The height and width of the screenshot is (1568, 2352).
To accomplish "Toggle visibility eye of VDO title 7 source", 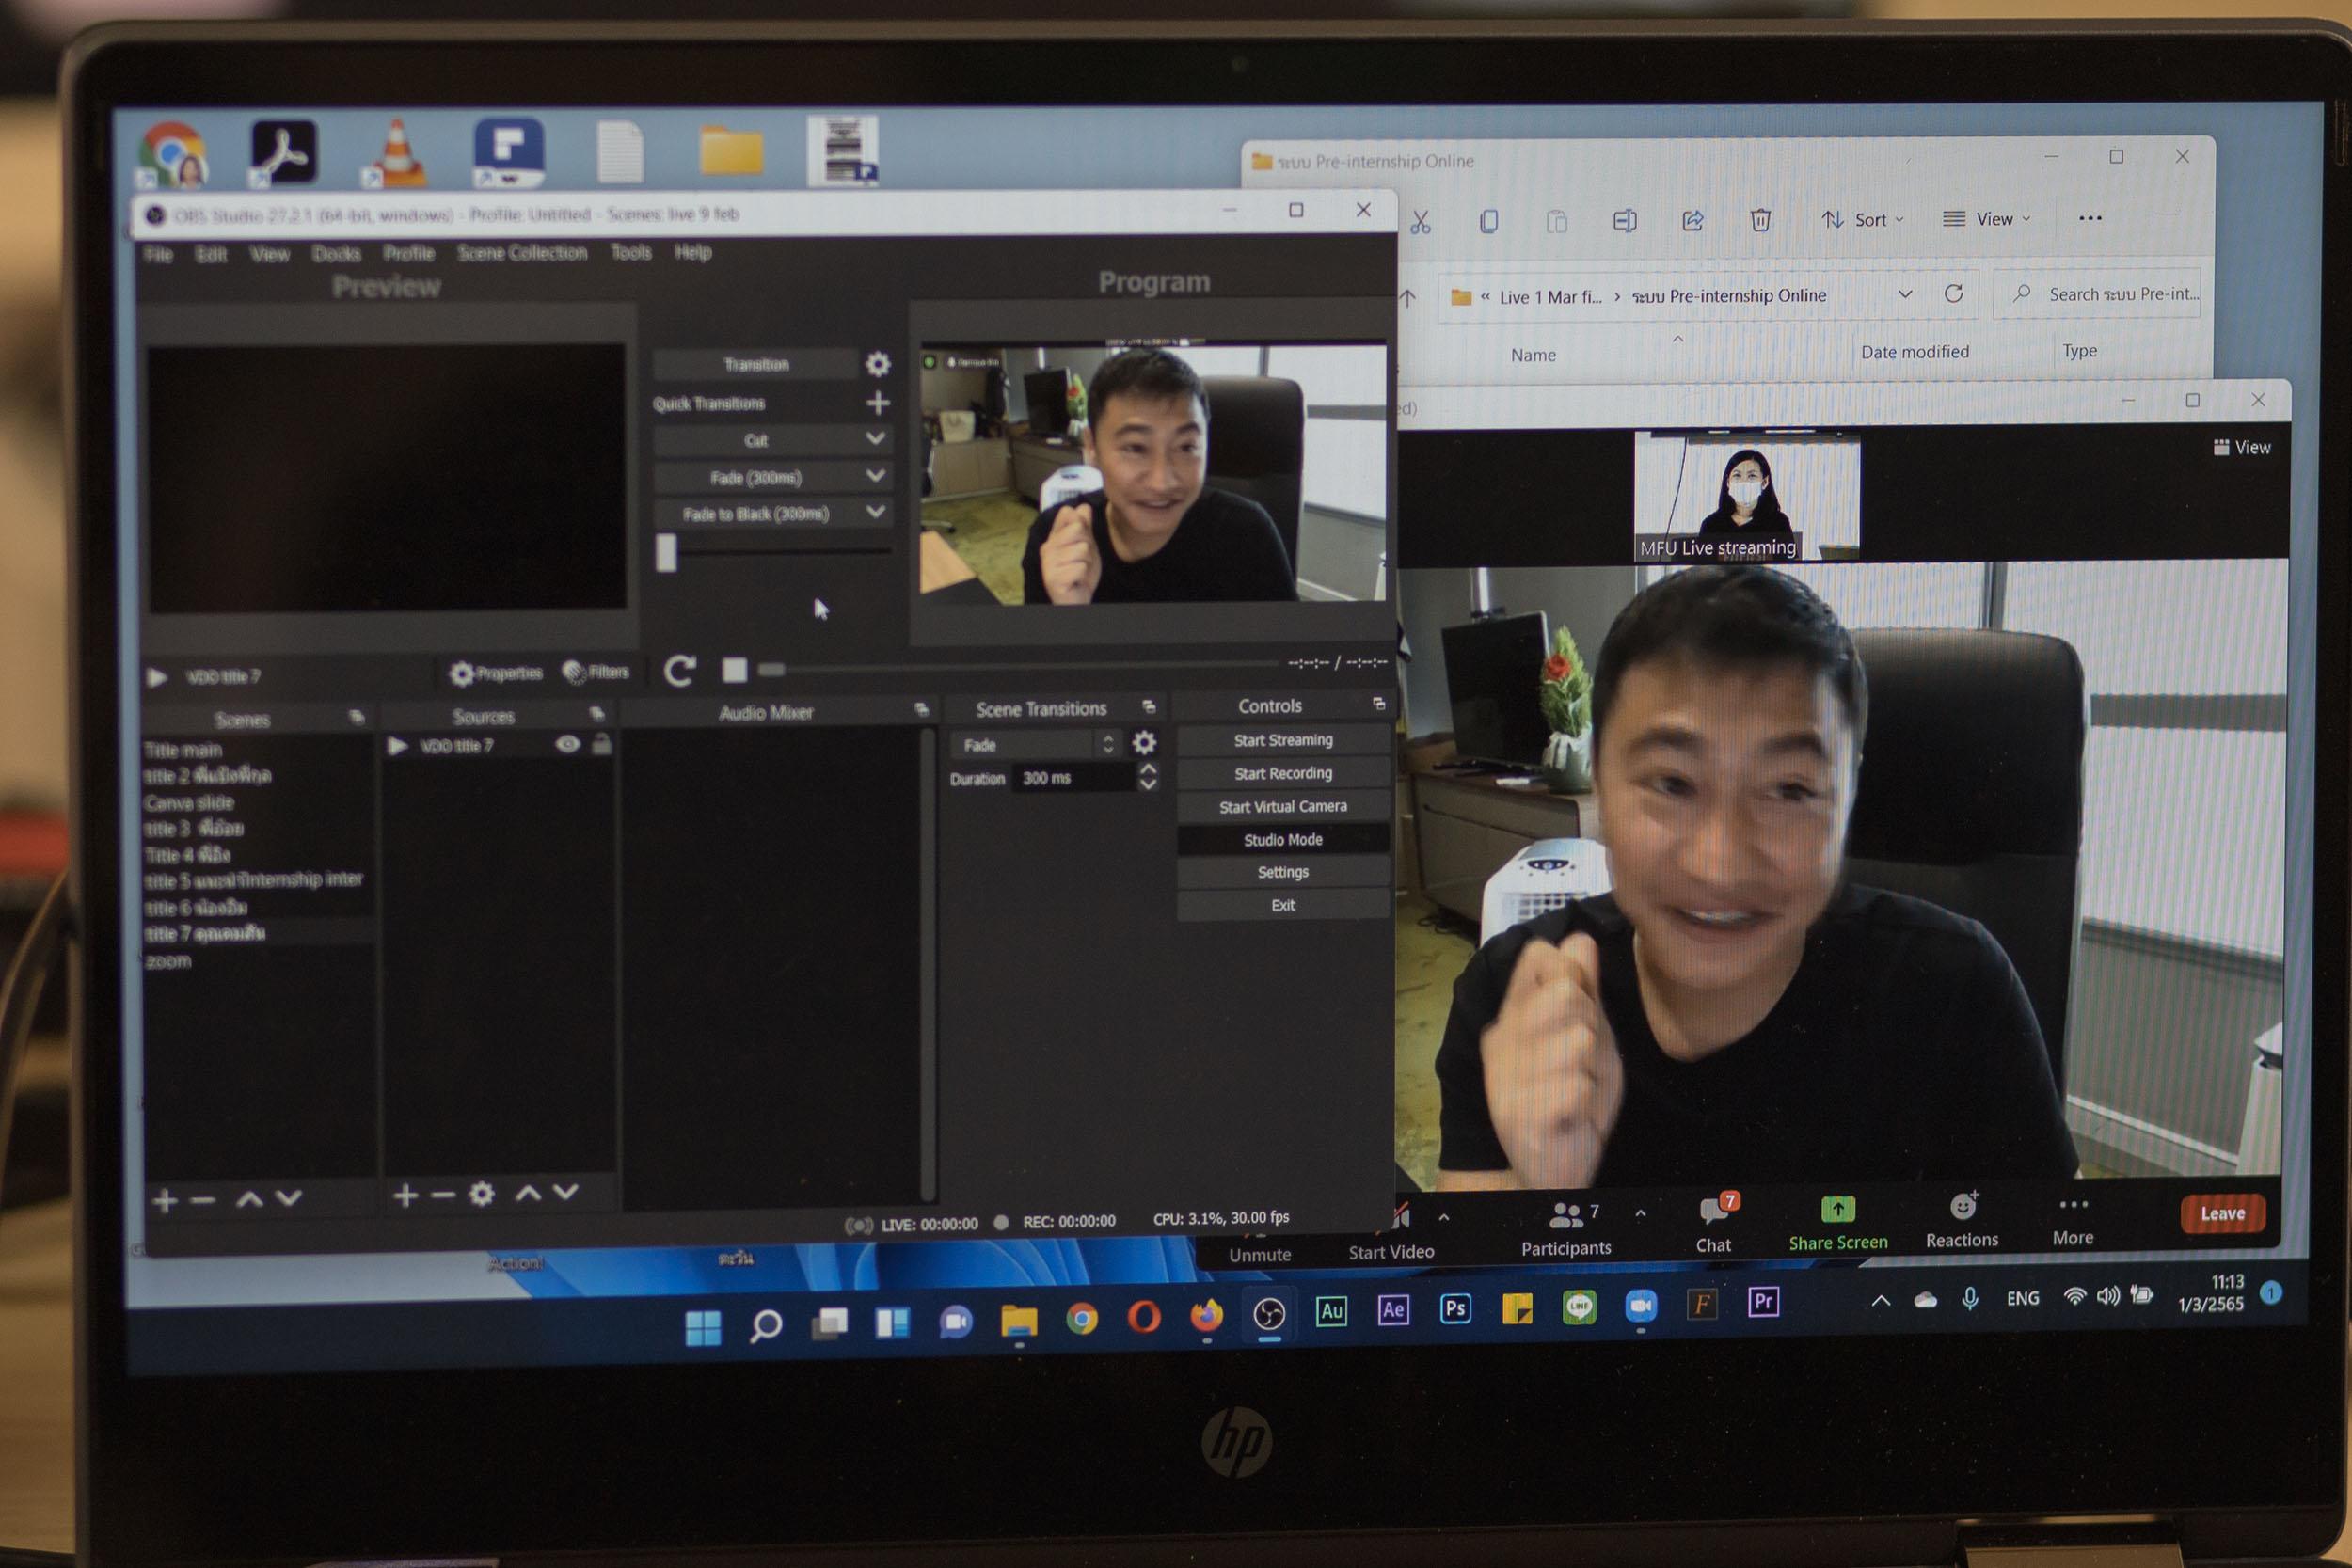I will click(x=568, y=744).
